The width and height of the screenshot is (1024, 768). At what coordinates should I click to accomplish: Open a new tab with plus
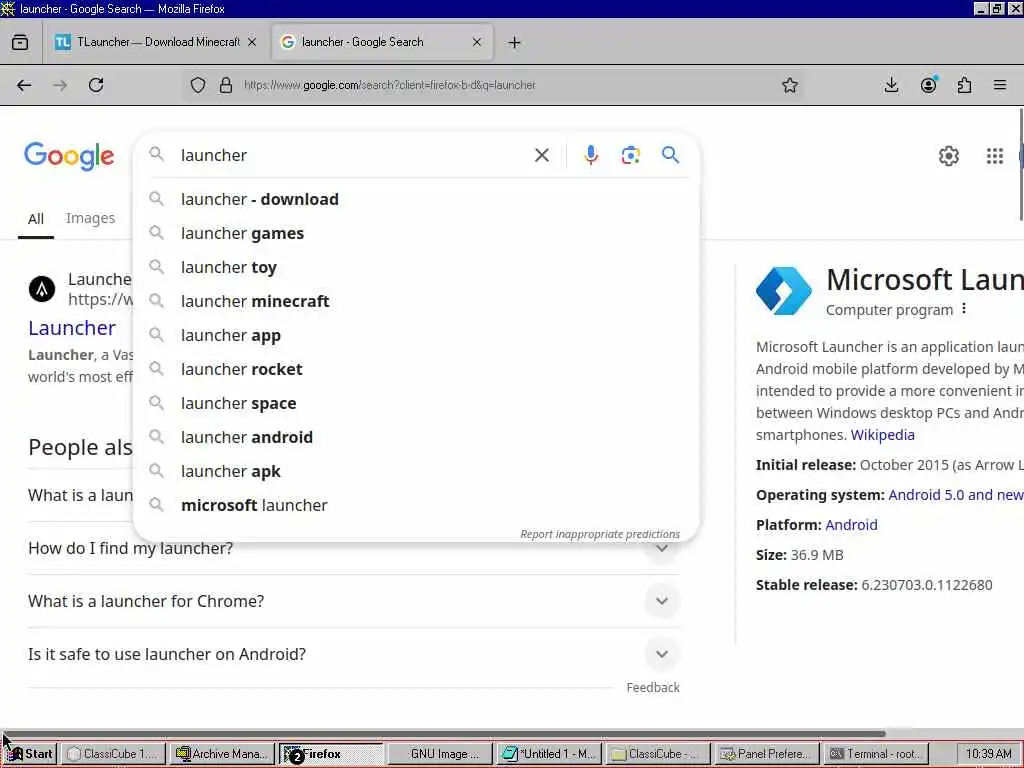point(515,42)
